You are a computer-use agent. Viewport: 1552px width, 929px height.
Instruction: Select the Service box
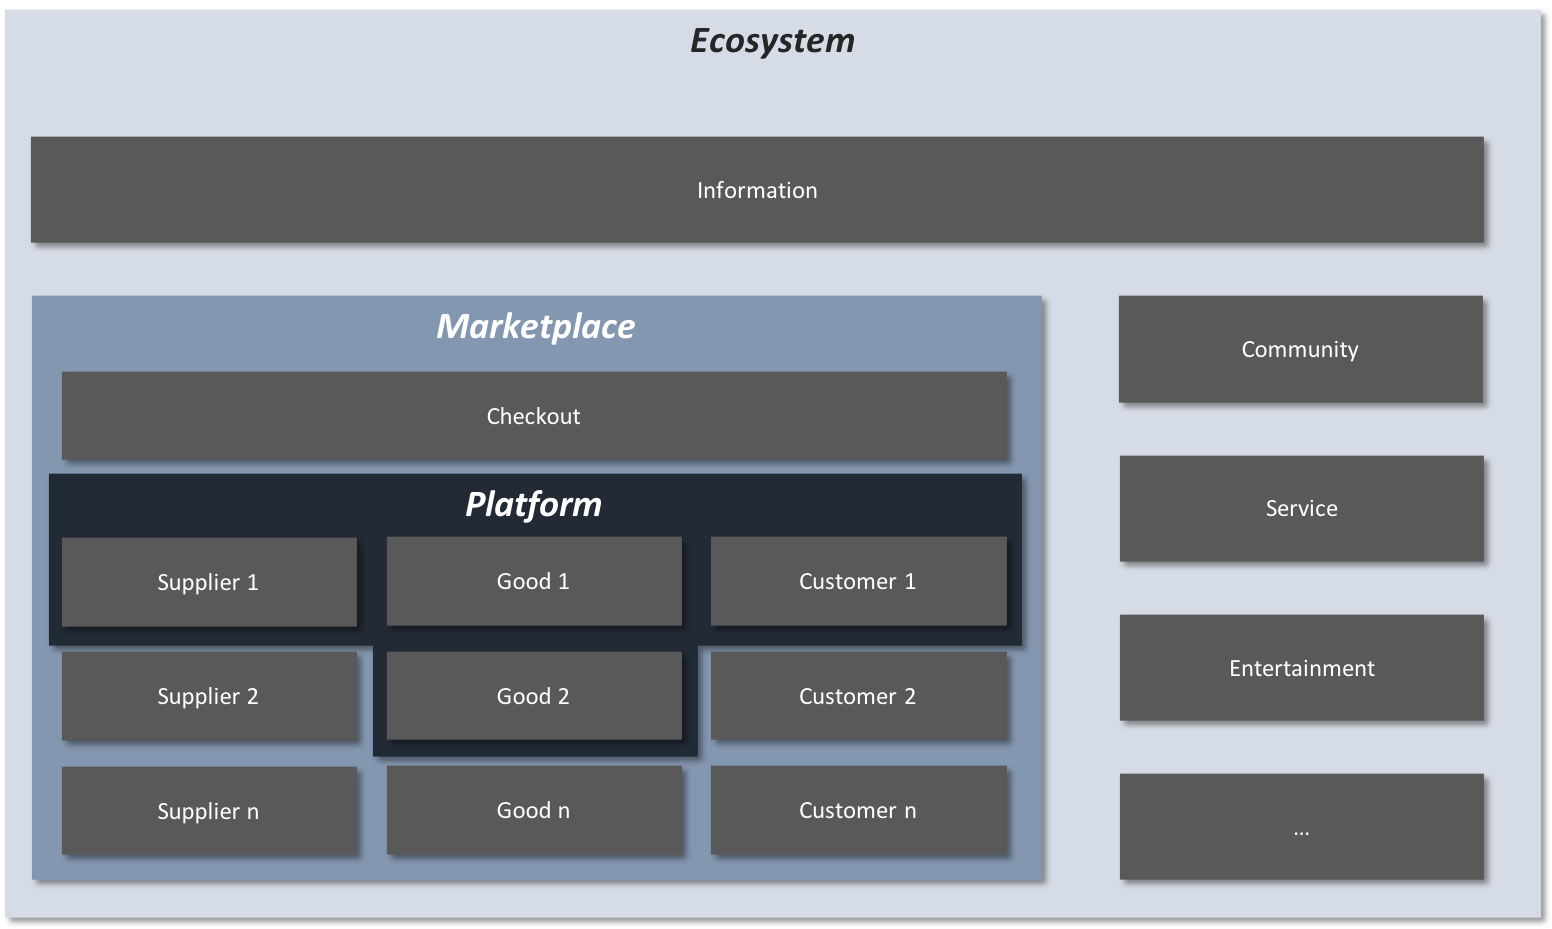coord(1301,508)
